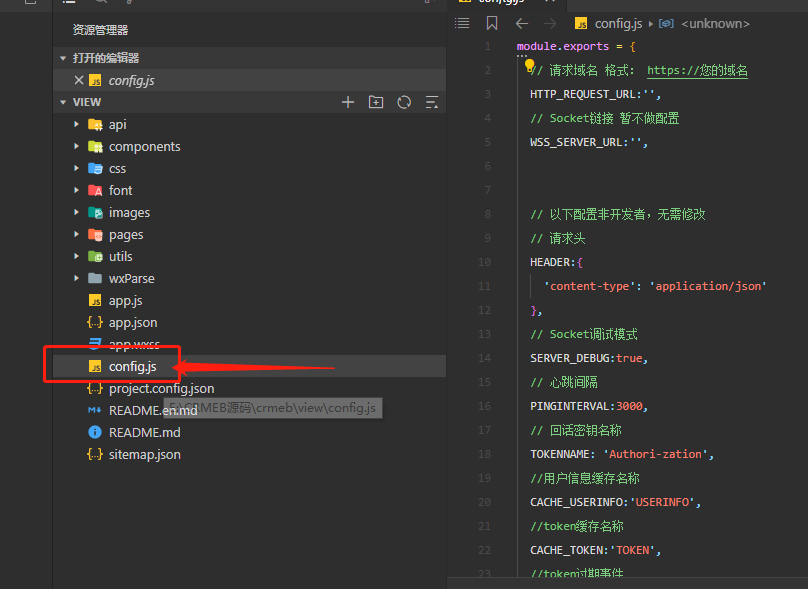The image size is (808, 589).
Task: Click the wxParse folder icon
Action: [95, 278]
